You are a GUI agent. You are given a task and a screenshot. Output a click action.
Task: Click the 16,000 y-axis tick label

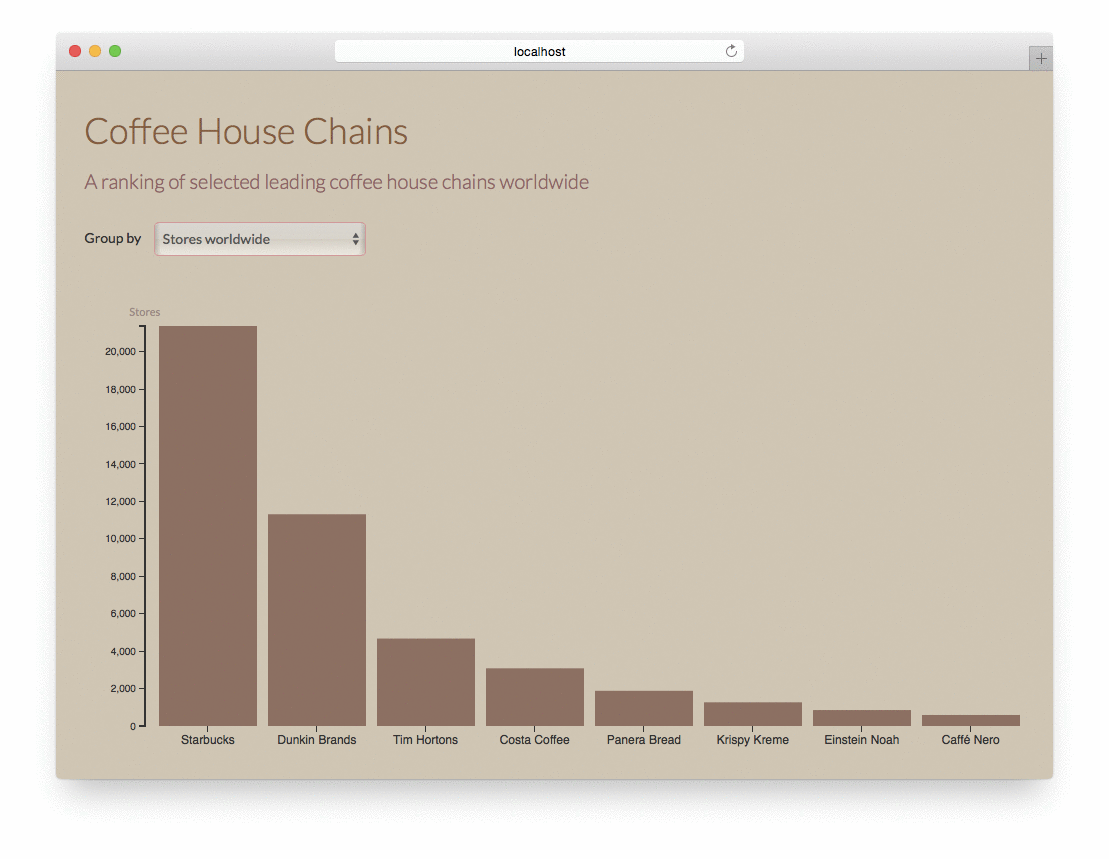coord(120,426)
